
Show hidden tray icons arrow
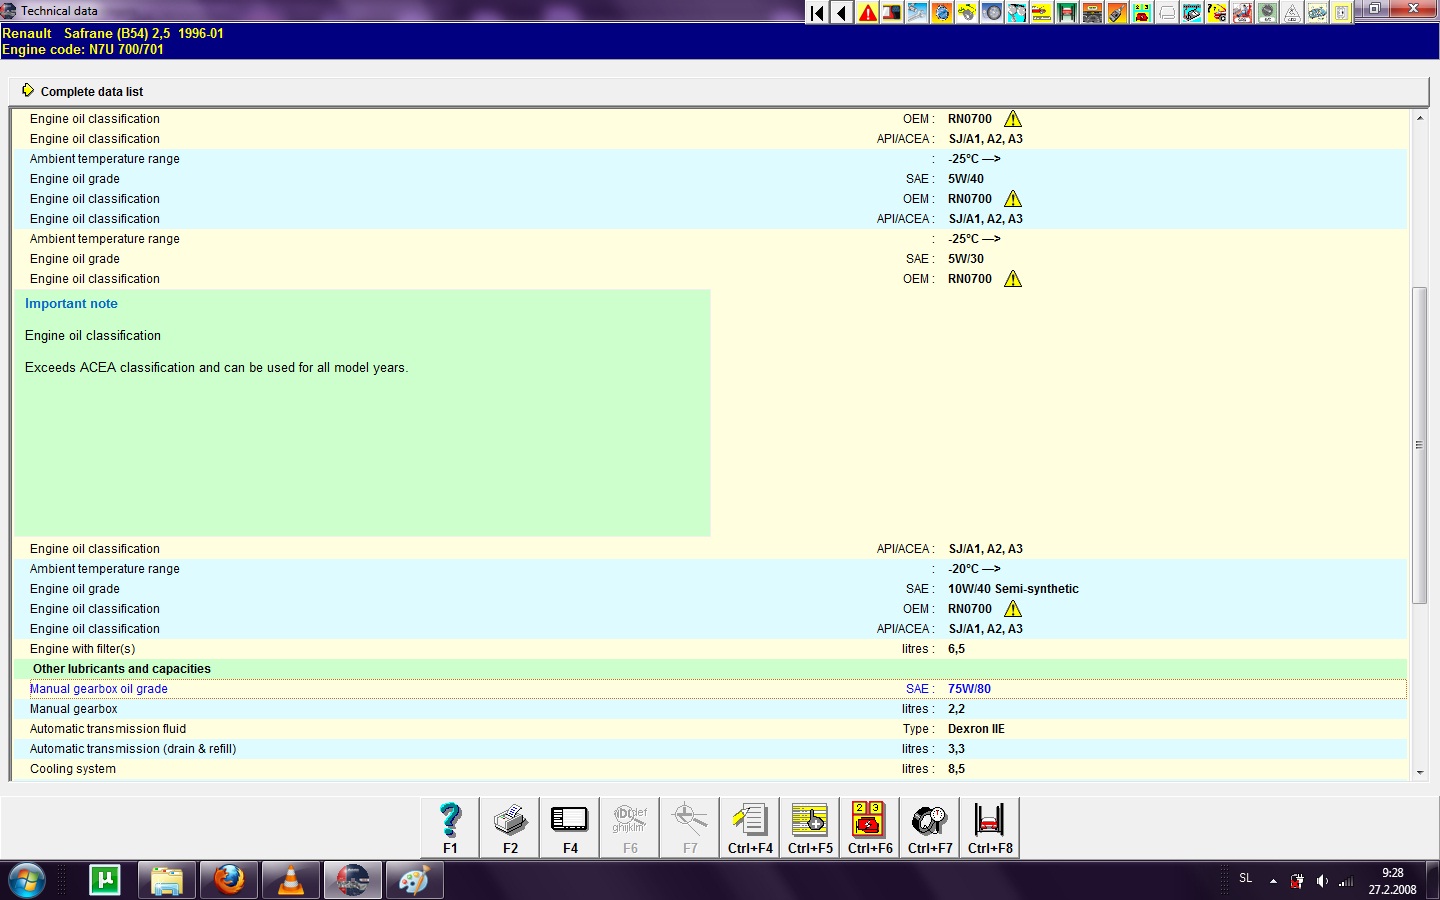coord(1273,881)
